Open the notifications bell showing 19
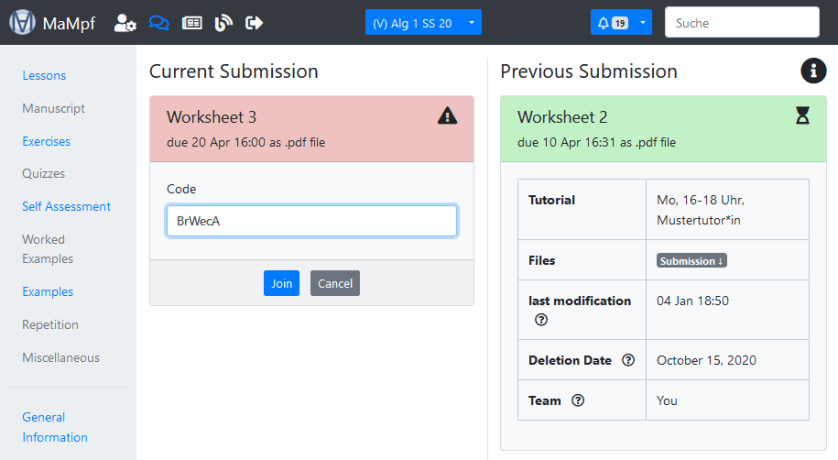Viewport: 838px width, 460px height. (x=611, y=22)
